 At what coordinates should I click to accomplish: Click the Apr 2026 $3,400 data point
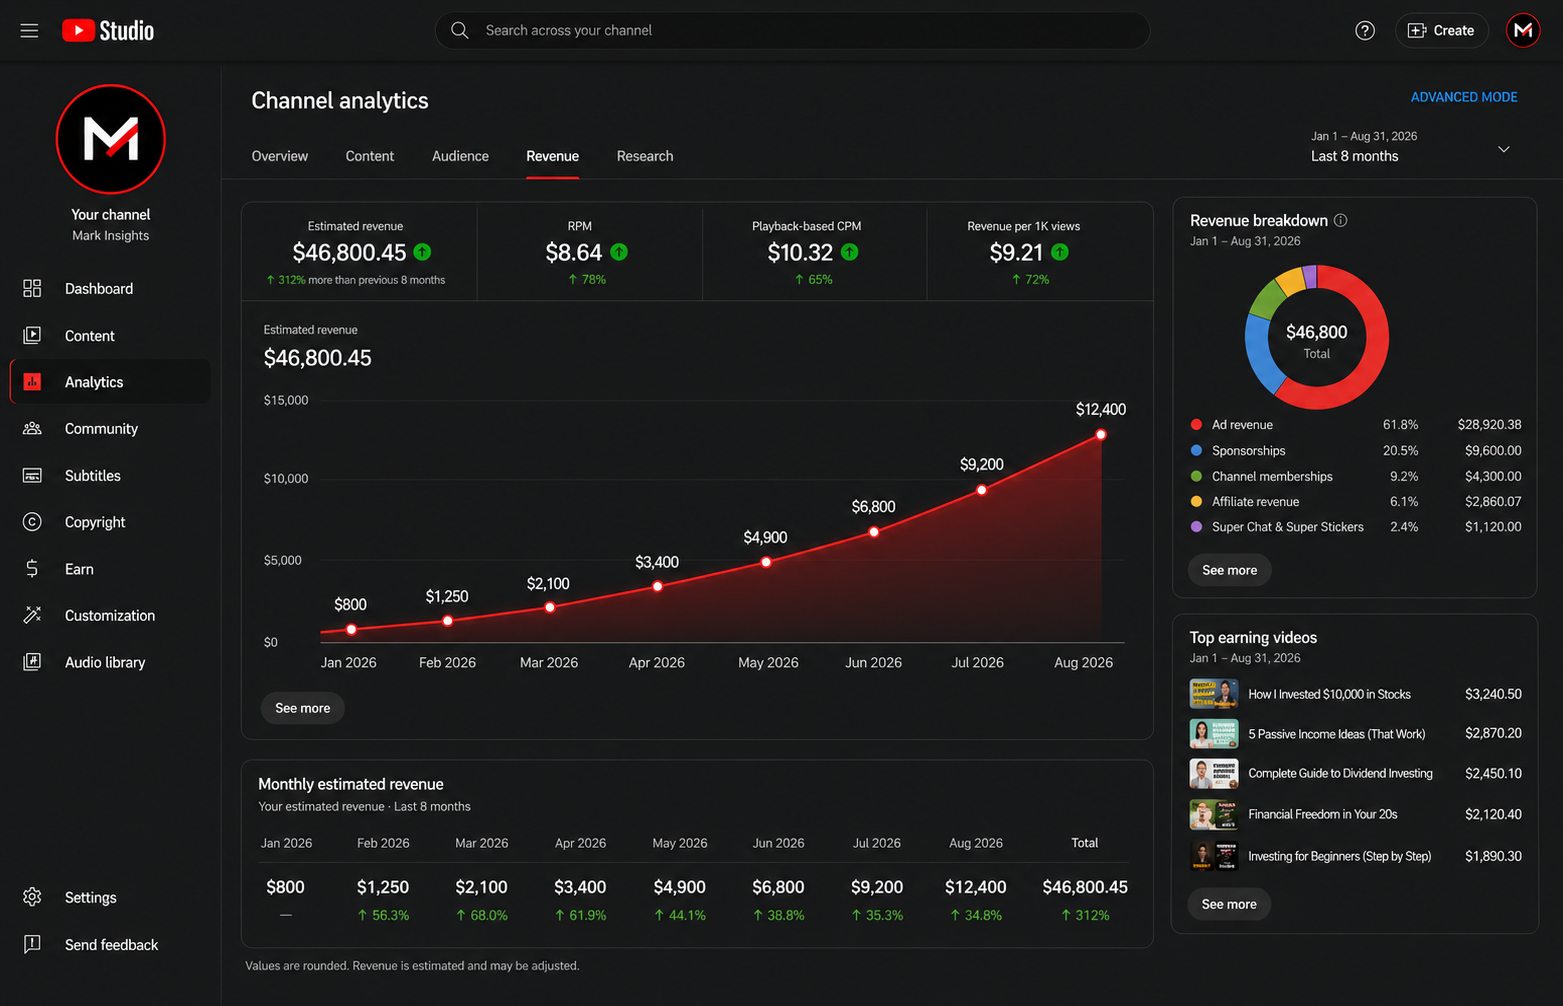point(658,587)
